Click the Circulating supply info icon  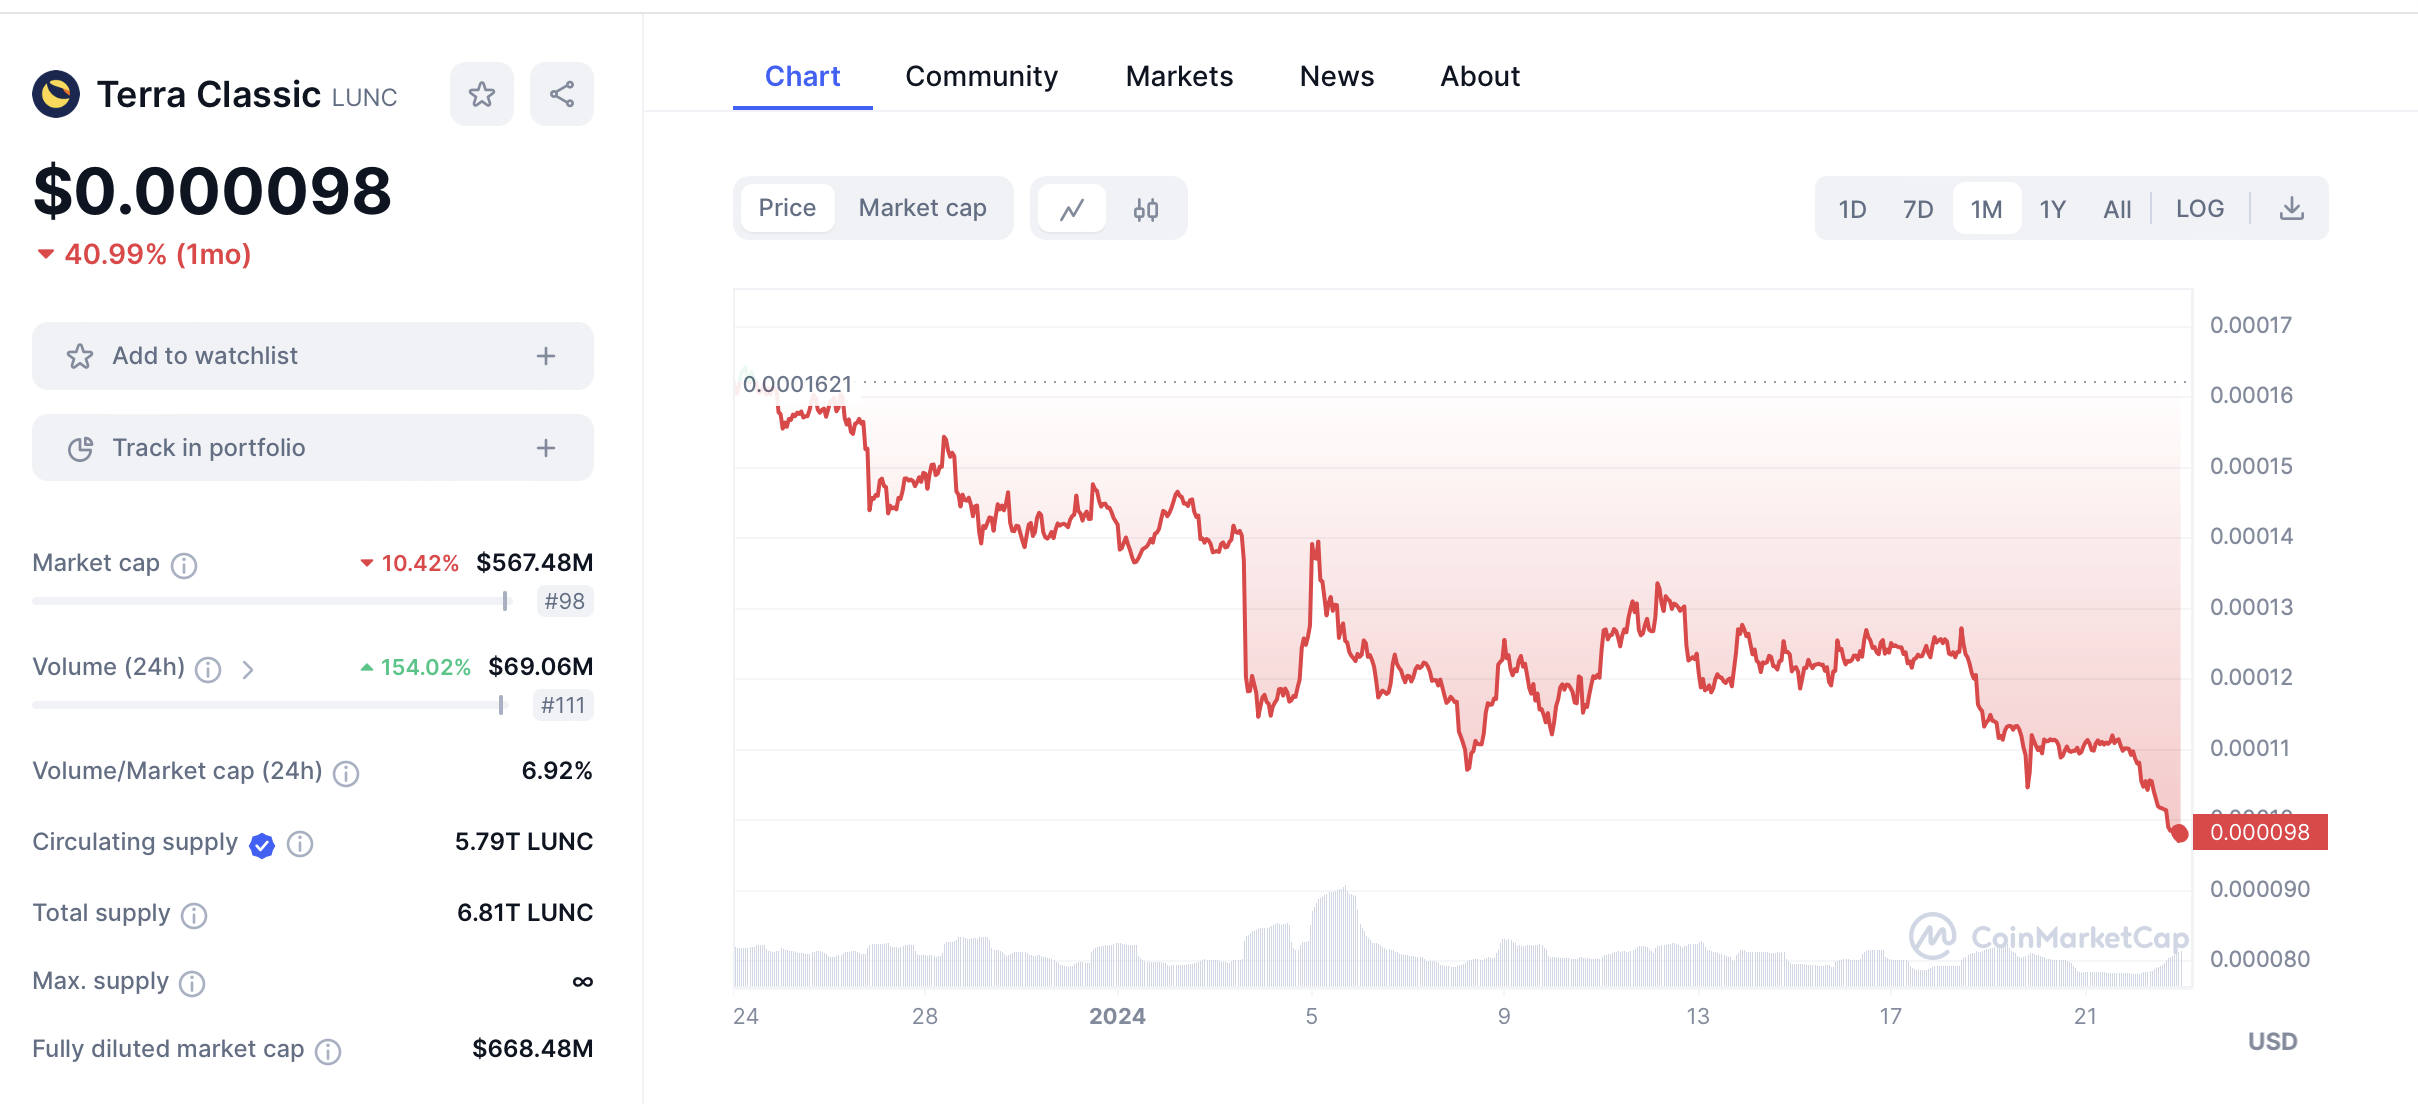pyautogui.click(x=300, y=844)
